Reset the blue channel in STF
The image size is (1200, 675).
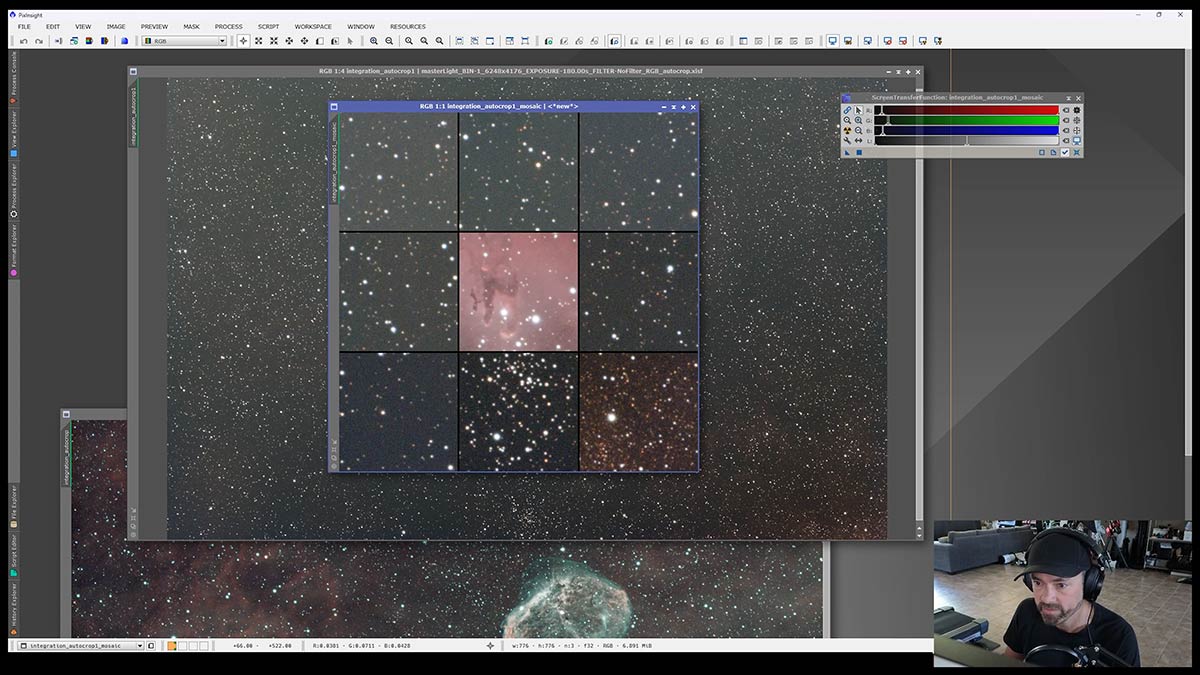point(1066,130)
